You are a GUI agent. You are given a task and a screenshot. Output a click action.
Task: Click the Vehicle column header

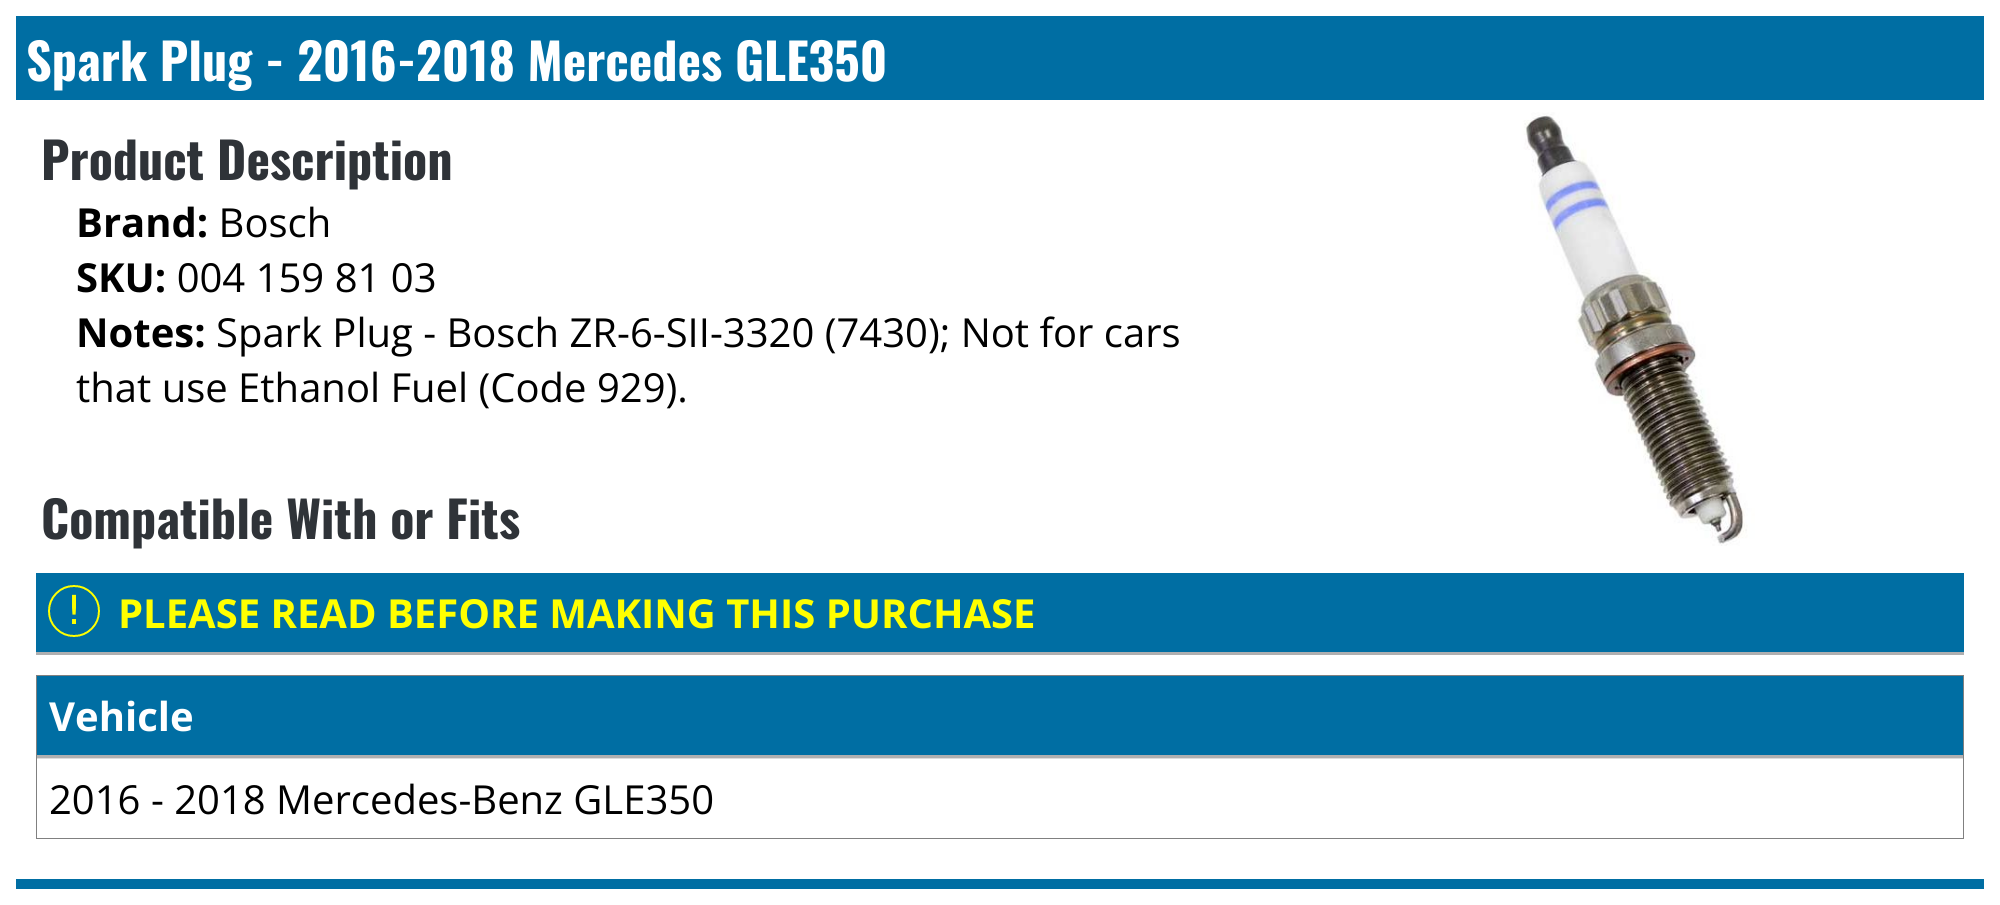point(121,716)
